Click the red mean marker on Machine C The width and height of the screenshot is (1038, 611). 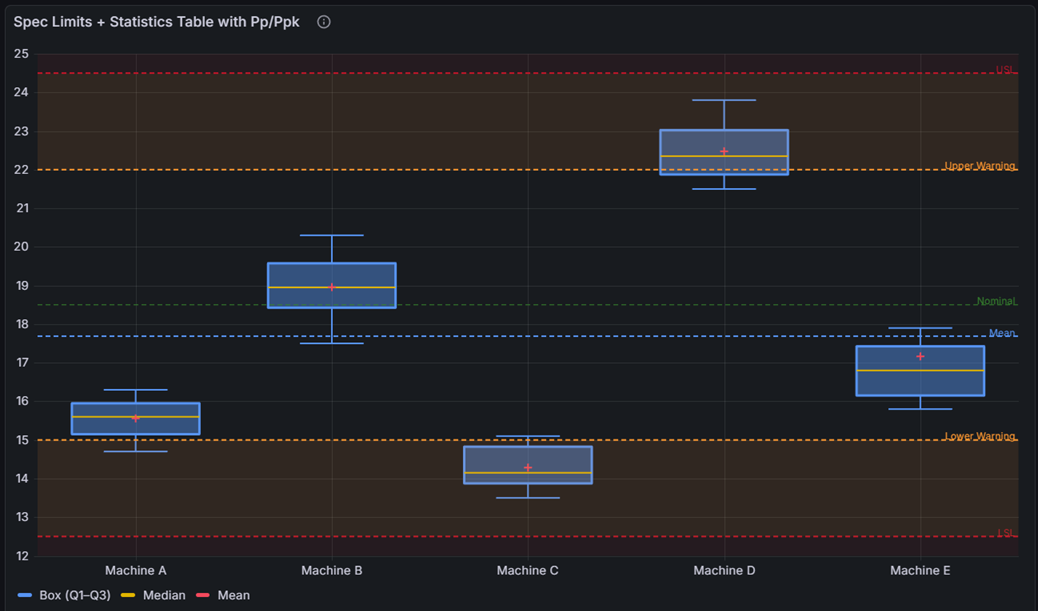(x=528, y=467)
